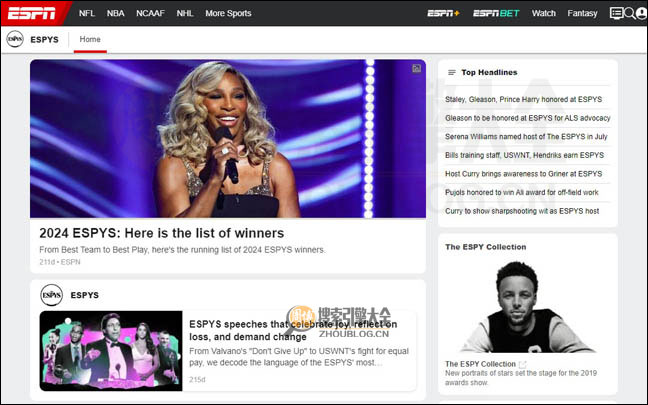Open the ESPN BET link

(x=496, y=13)
